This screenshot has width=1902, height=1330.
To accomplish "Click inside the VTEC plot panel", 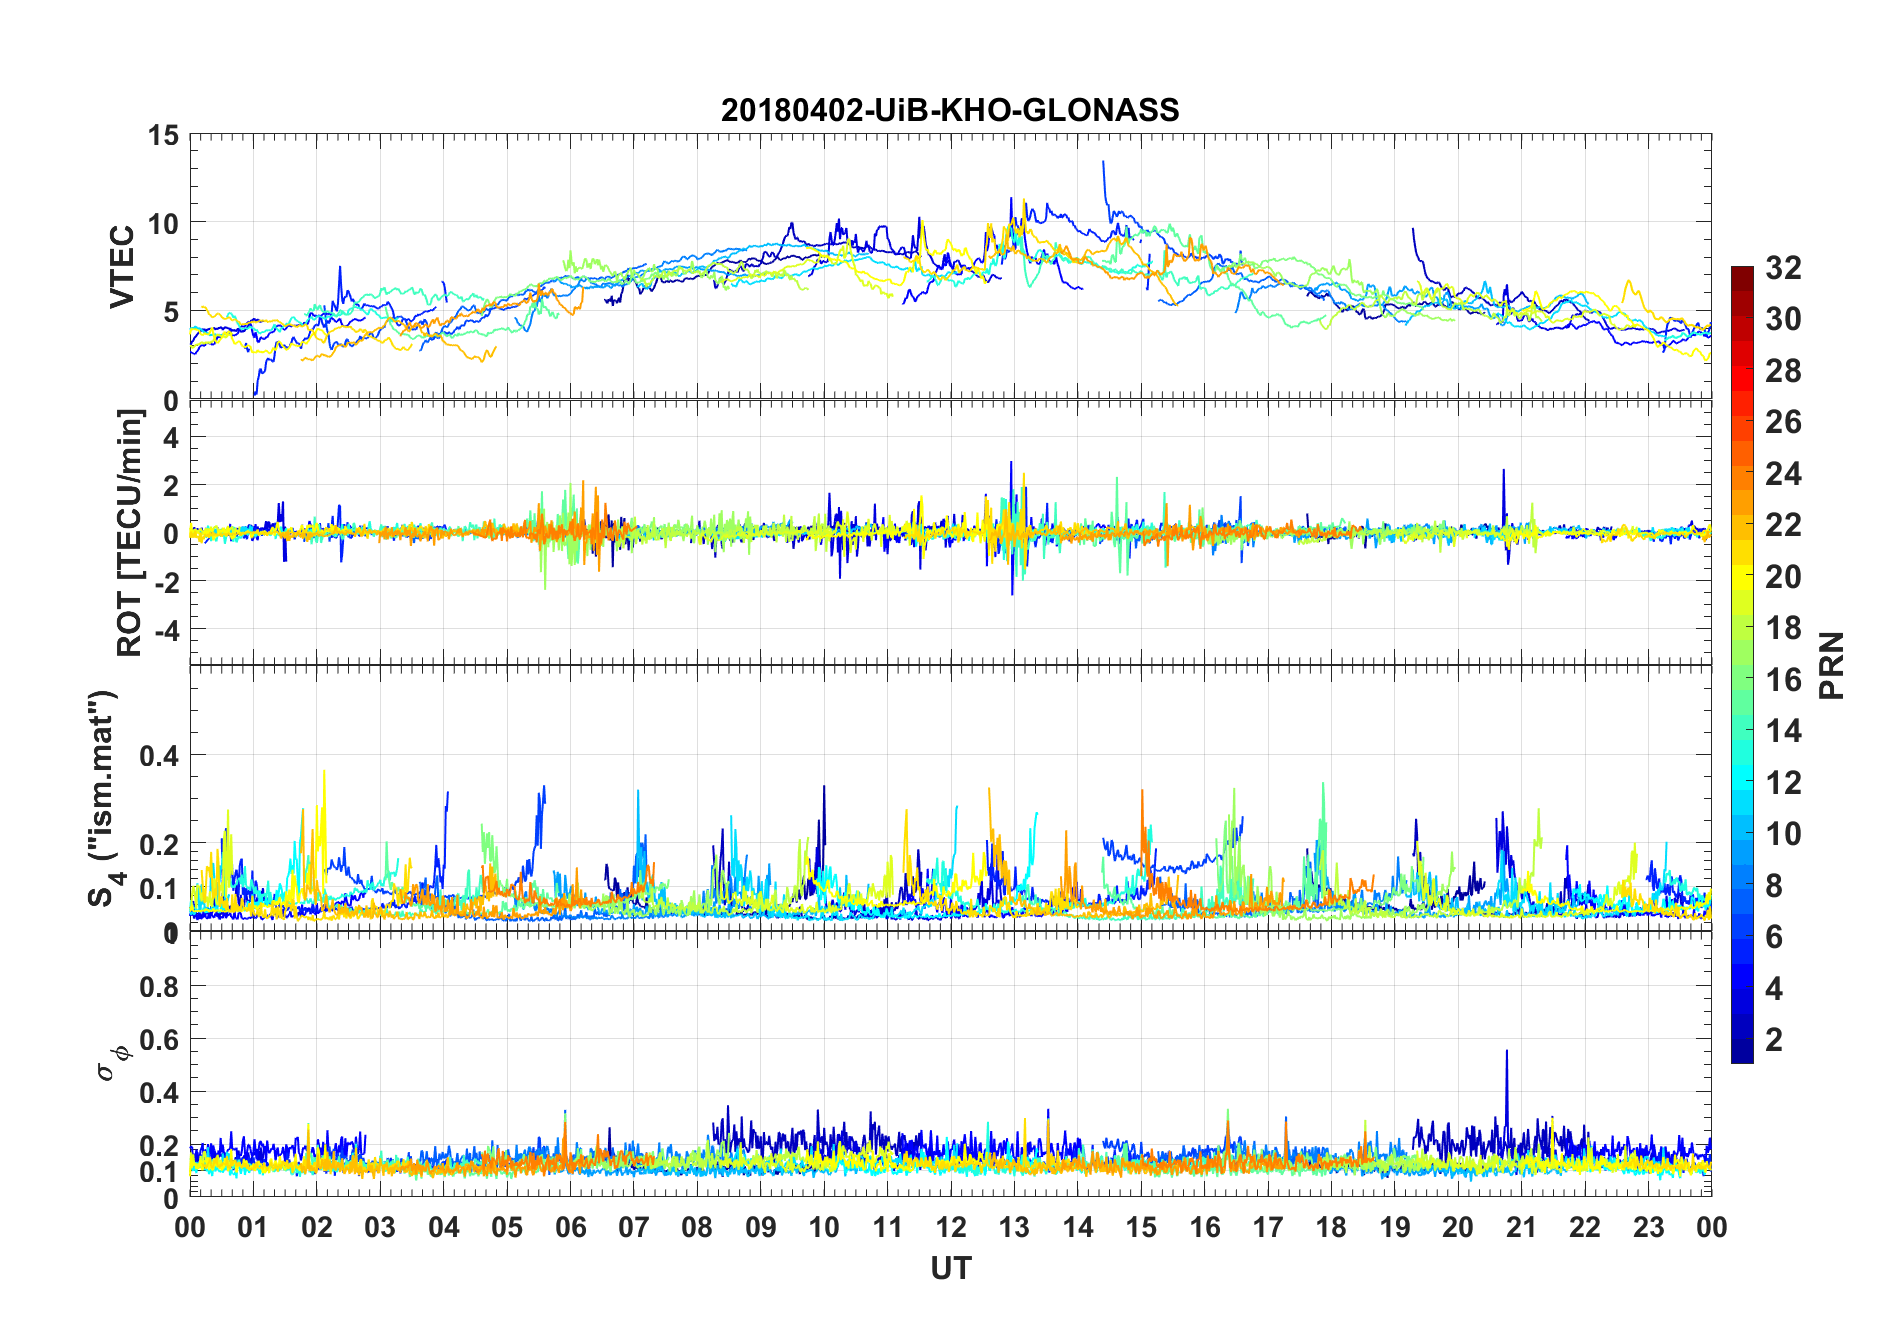I will (951, 267).
